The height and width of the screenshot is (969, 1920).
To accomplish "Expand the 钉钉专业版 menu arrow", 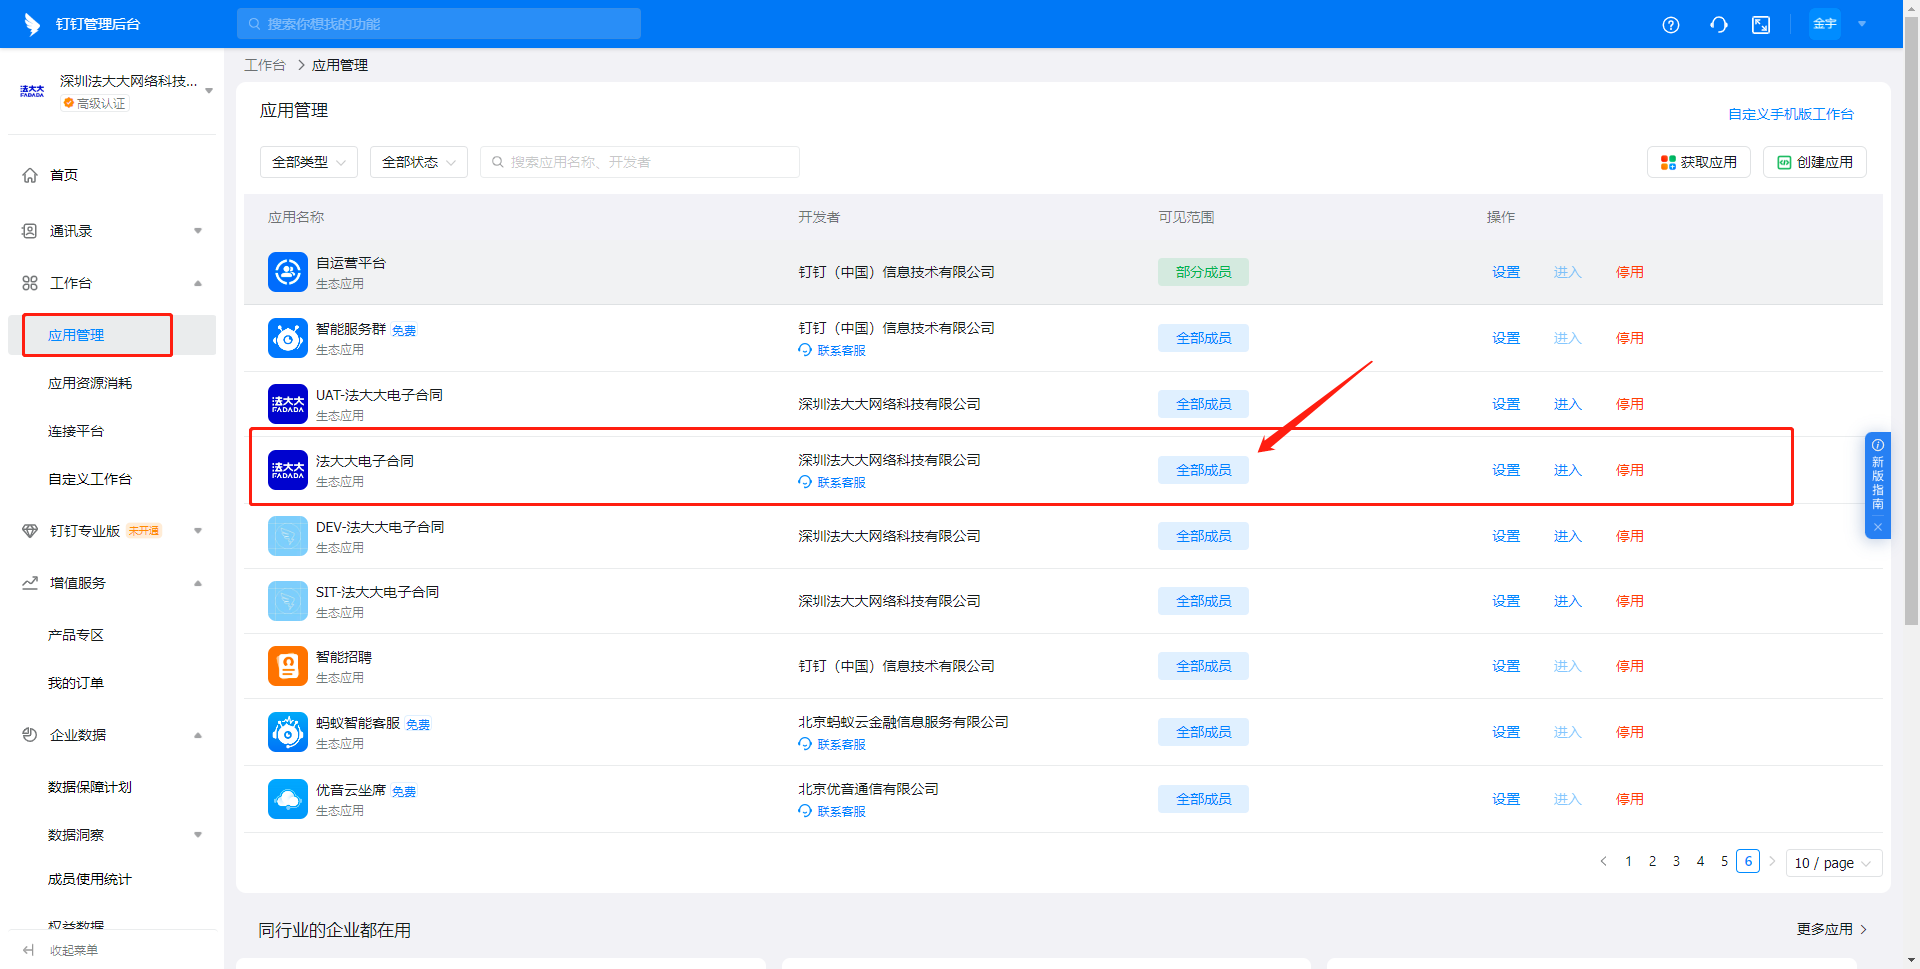I will [198, 531].
